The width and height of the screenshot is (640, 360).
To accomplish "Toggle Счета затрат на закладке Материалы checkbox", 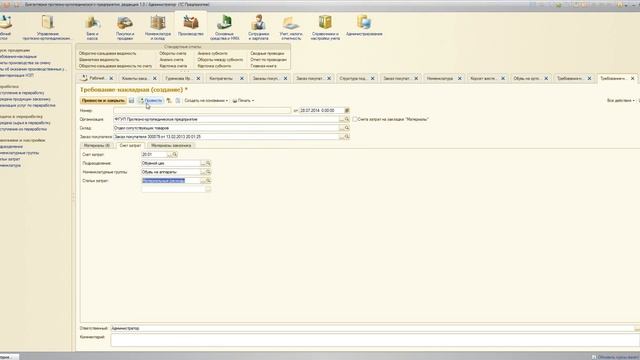I will (x=355, y=119).
